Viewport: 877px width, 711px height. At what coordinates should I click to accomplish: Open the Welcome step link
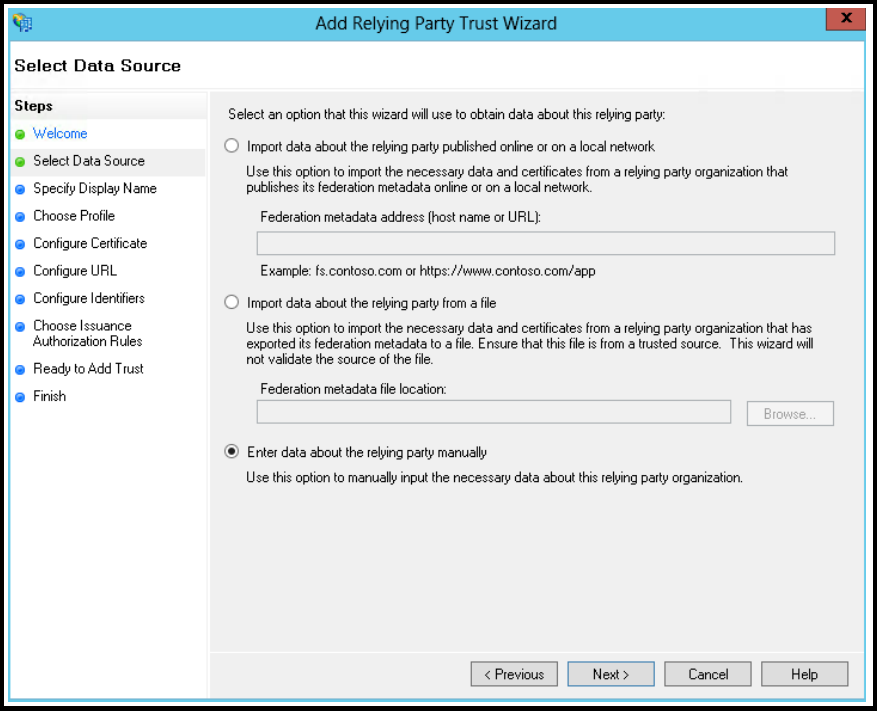(x=60, y=133)
